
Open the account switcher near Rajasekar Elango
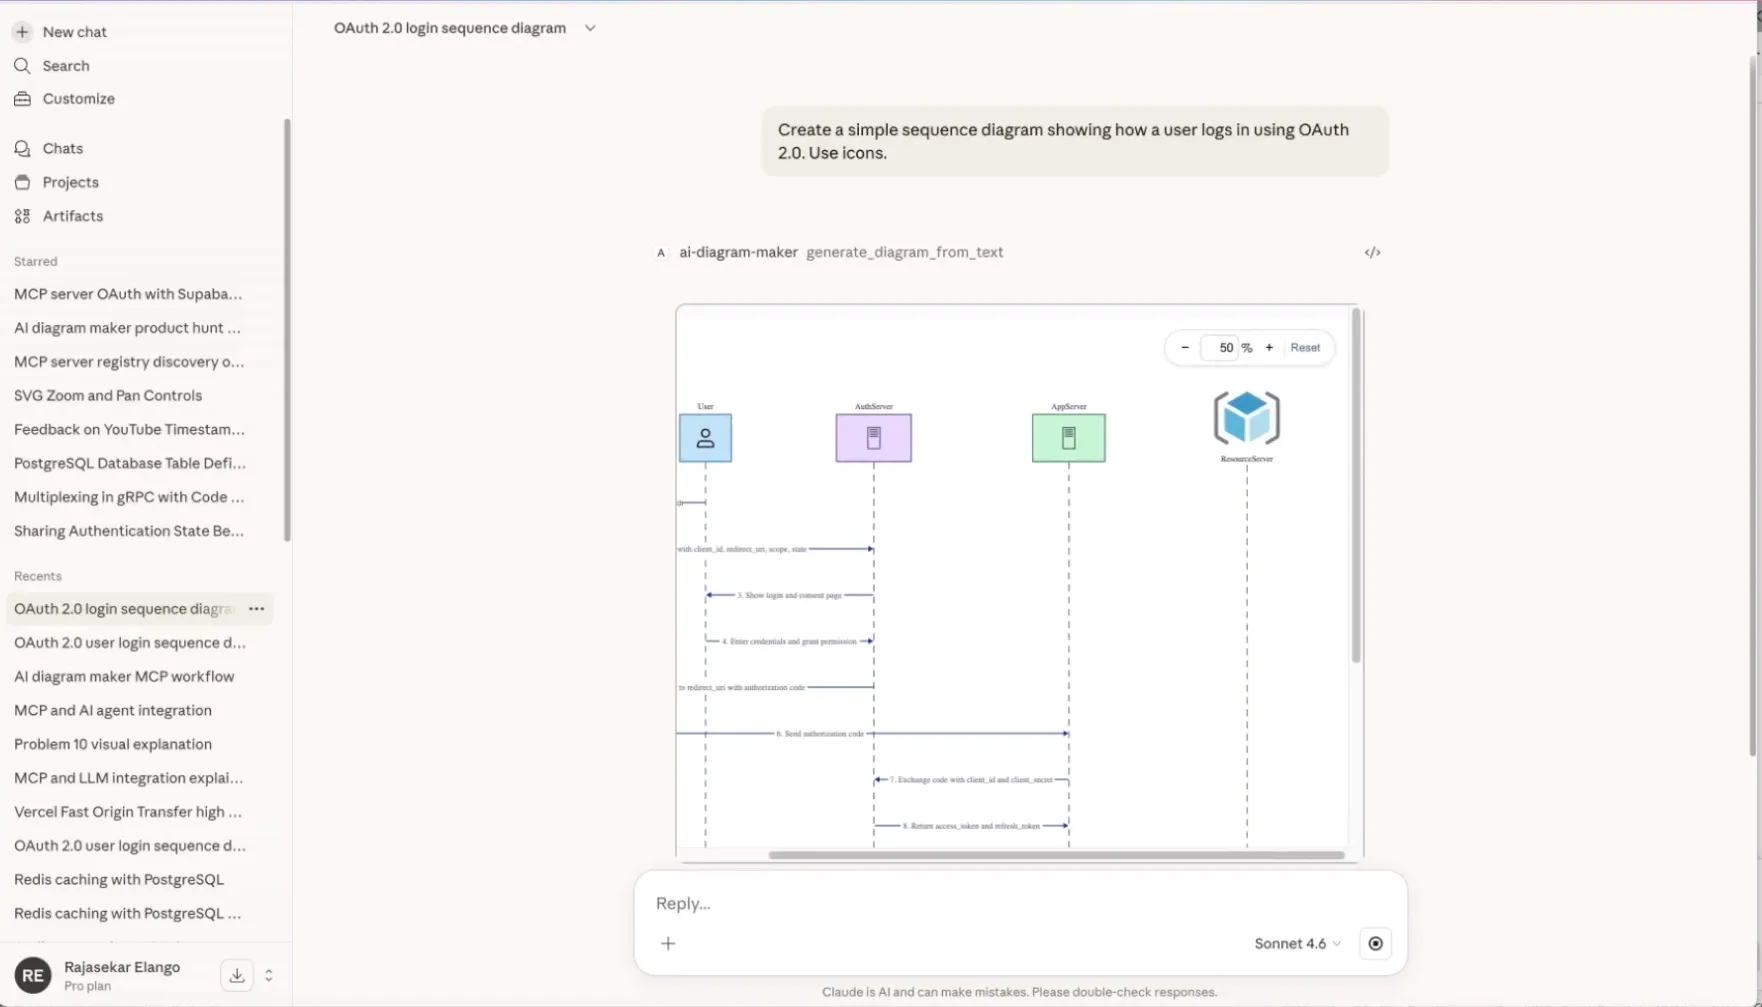(x=268, y=975)
